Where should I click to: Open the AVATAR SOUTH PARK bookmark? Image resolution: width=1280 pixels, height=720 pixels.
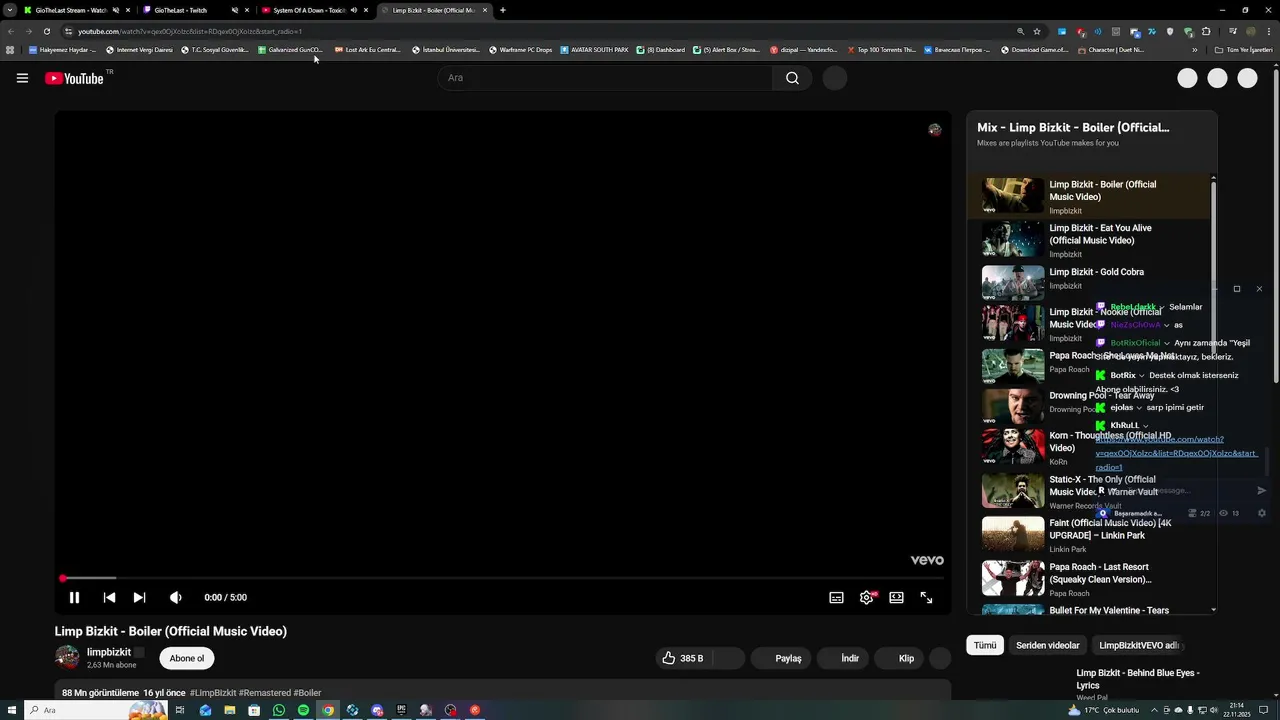595,49
